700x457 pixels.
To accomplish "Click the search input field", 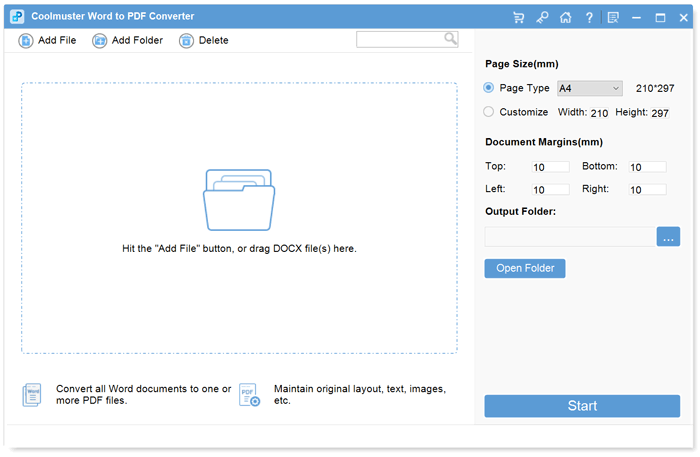I will 407,39.
